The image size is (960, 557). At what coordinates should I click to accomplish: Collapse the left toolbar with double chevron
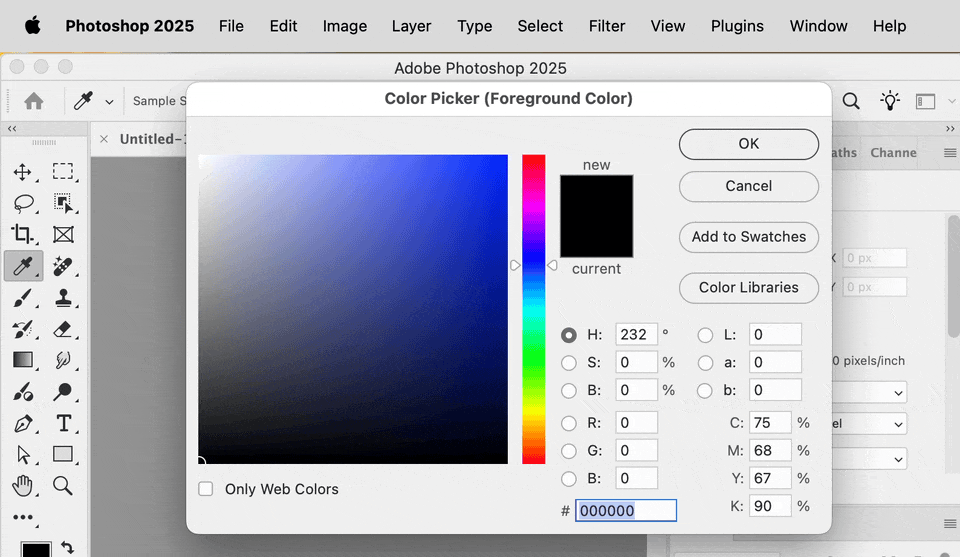[x=12, y=129]
